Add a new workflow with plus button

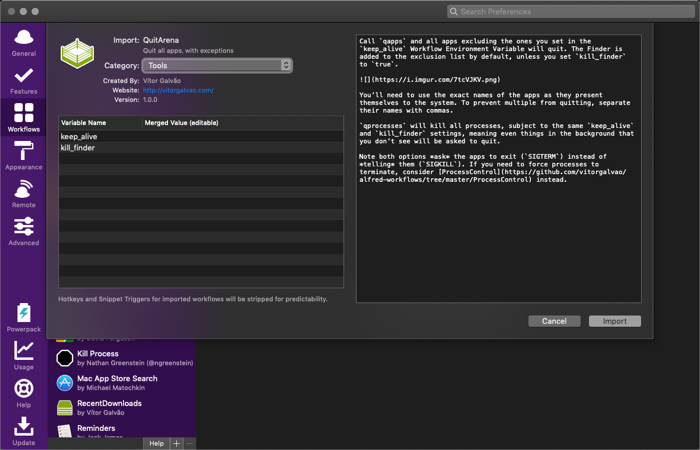point(177,443)
